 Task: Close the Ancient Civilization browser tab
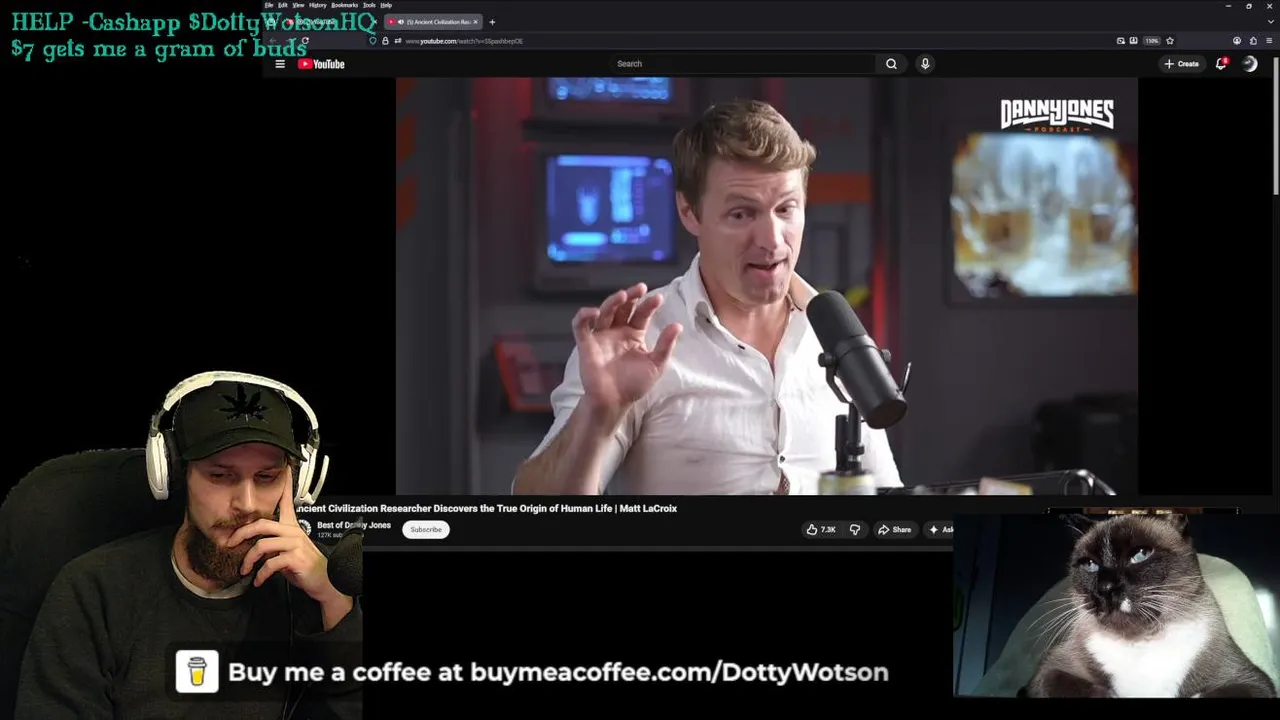point(476,22)
